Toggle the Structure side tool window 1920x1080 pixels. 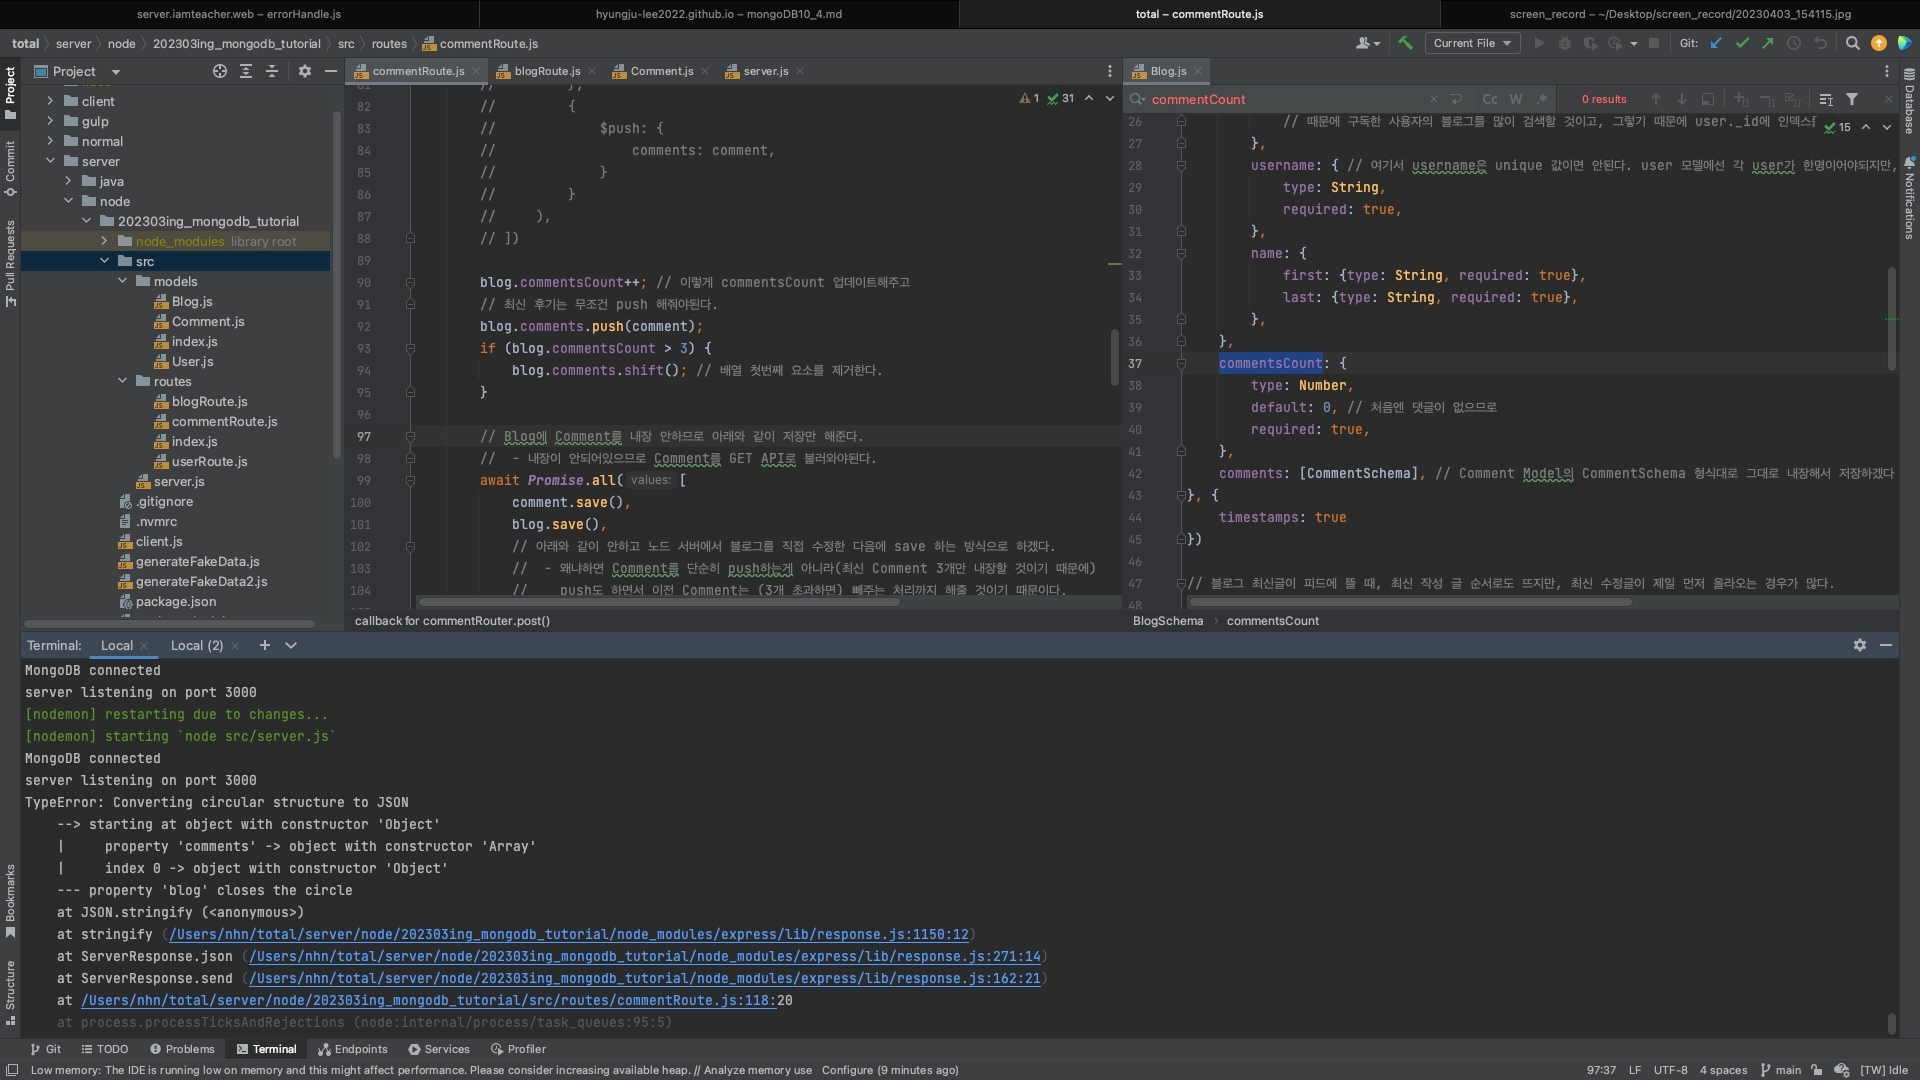pyautogui.click(x=10, y=993)
